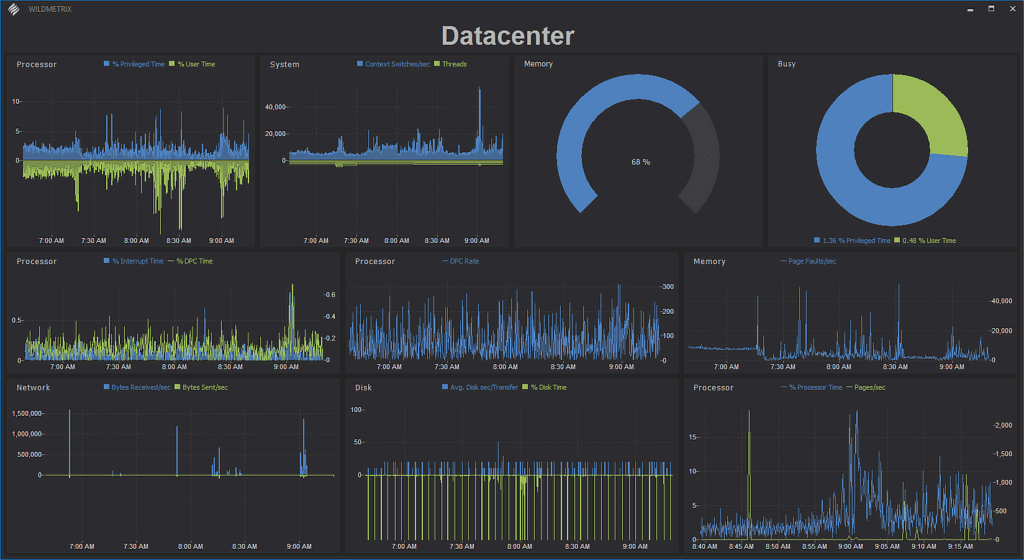Click the 68 % value in Memory gauge
The height and width of the screenshot is (560, 1024).
pos(640,161)
